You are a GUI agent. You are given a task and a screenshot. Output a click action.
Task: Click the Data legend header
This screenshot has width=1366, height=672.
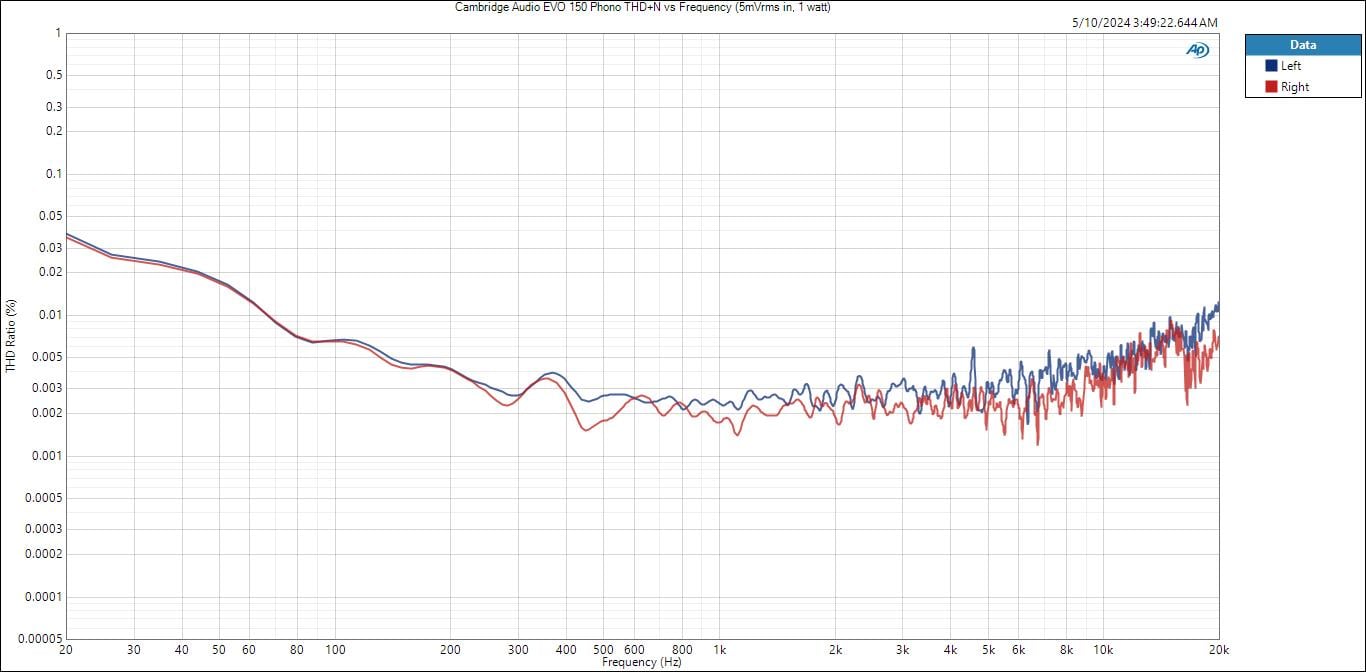click(x=1302, y=45)
